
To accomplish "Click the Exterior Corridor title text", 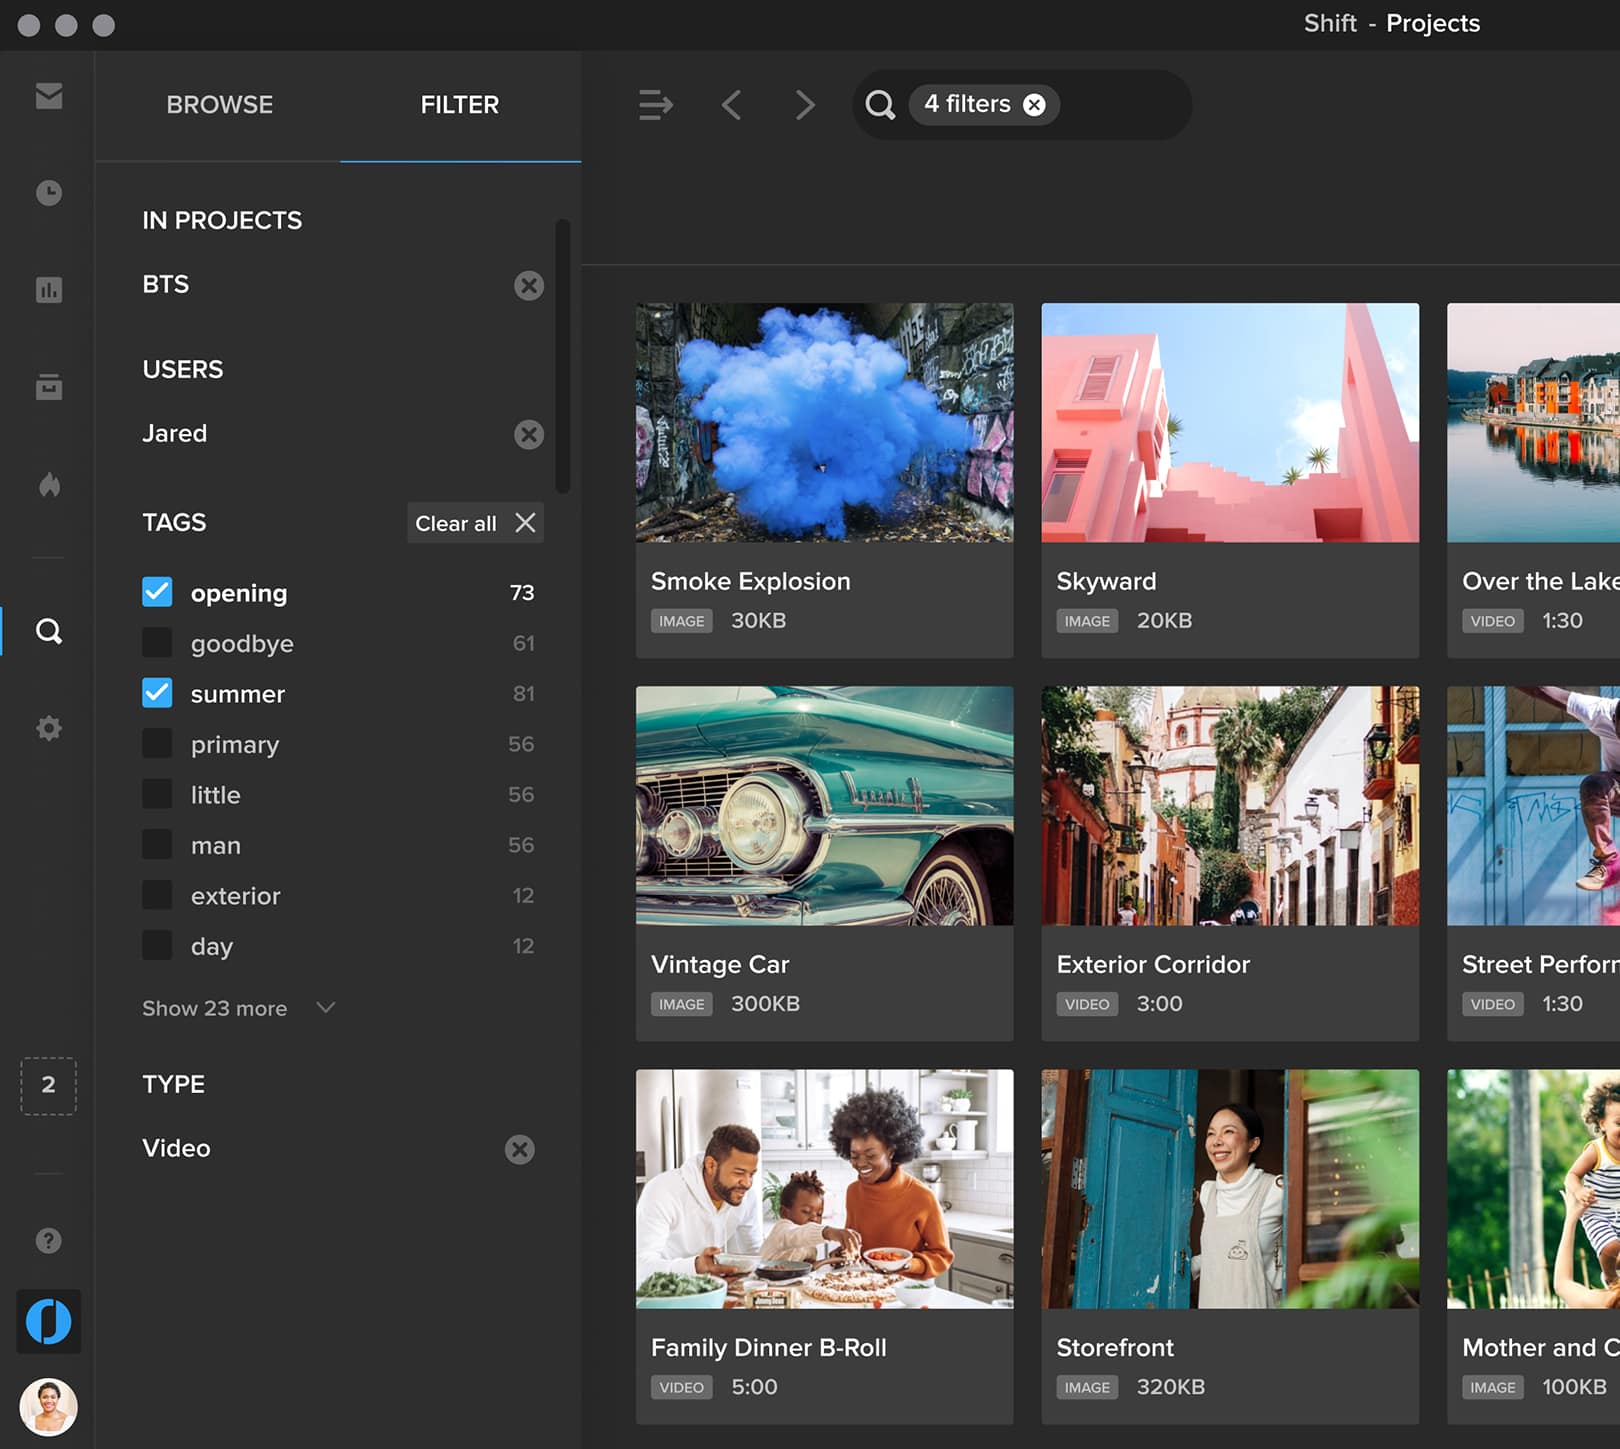I will click(x=1153, y=964).
